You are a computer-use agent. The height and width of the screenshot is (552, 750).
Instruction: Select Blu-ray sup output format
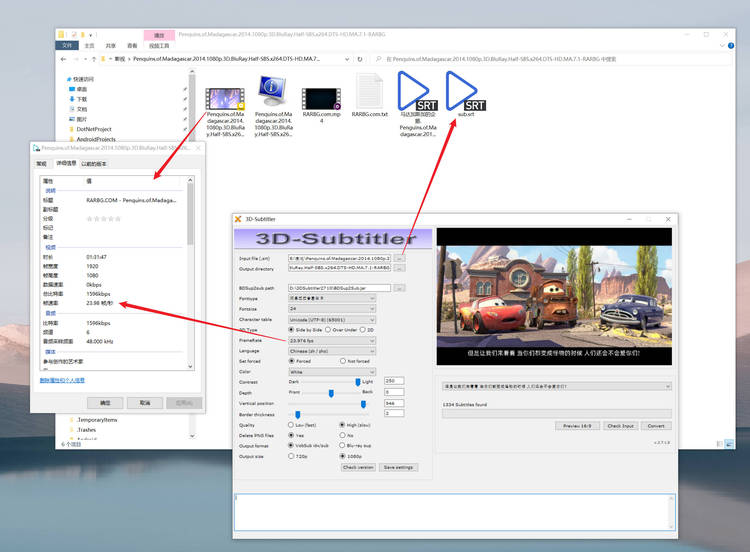(342, 445)
